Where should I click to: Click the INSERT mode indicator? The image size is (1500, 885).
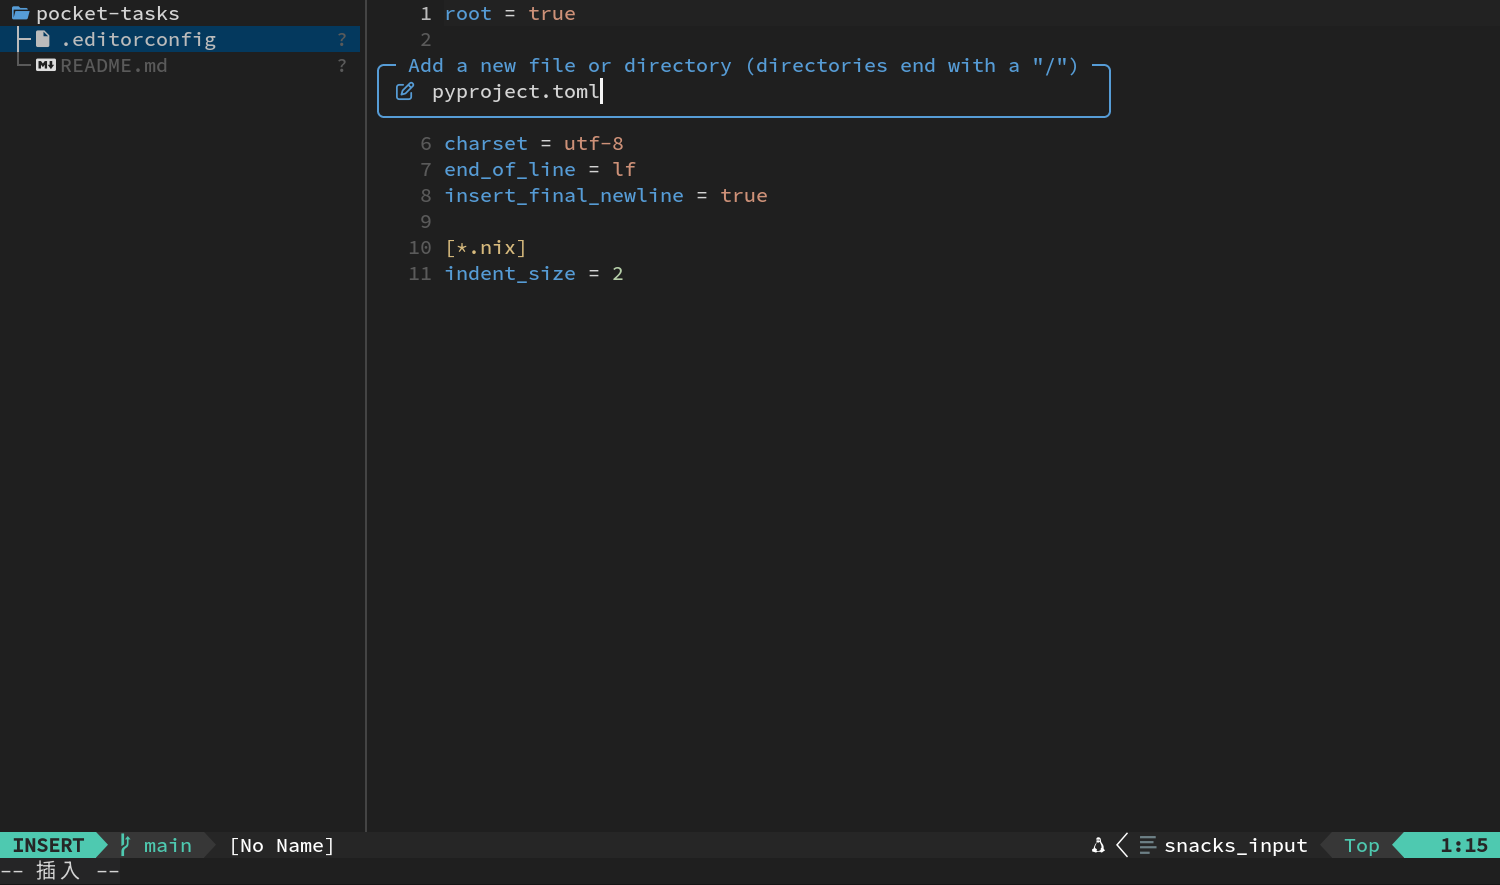(x=48, y=845)
